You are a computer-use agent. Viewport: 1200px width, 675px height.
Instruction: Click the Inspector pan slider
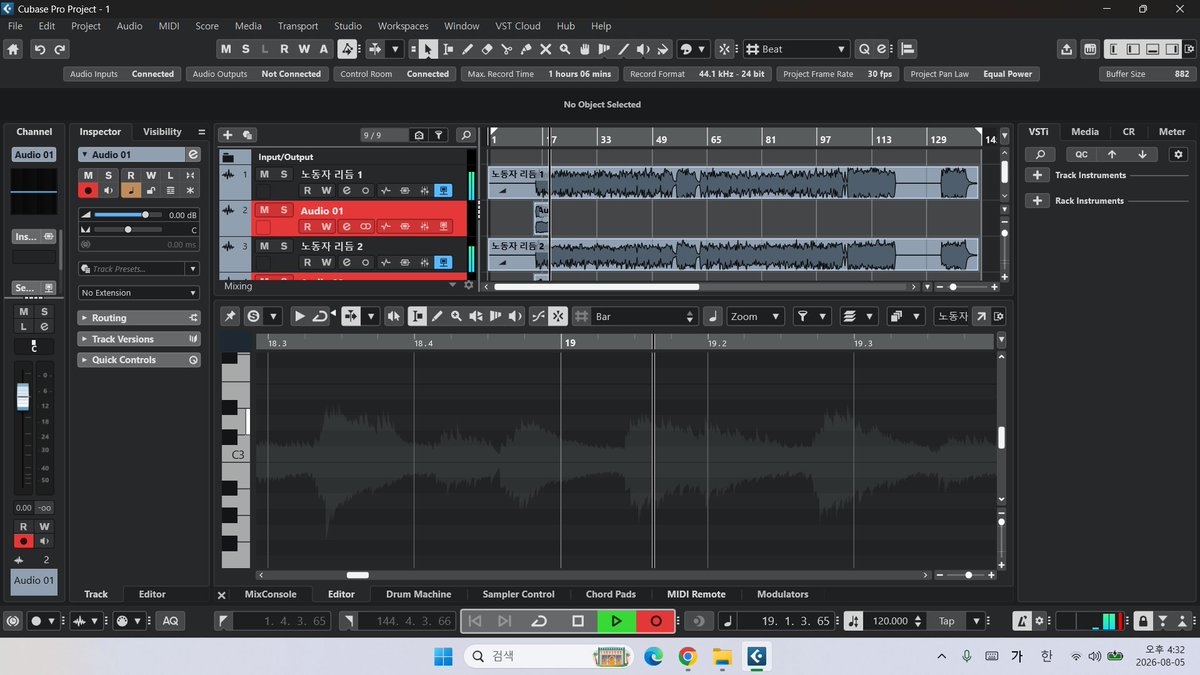coord(128,230)
